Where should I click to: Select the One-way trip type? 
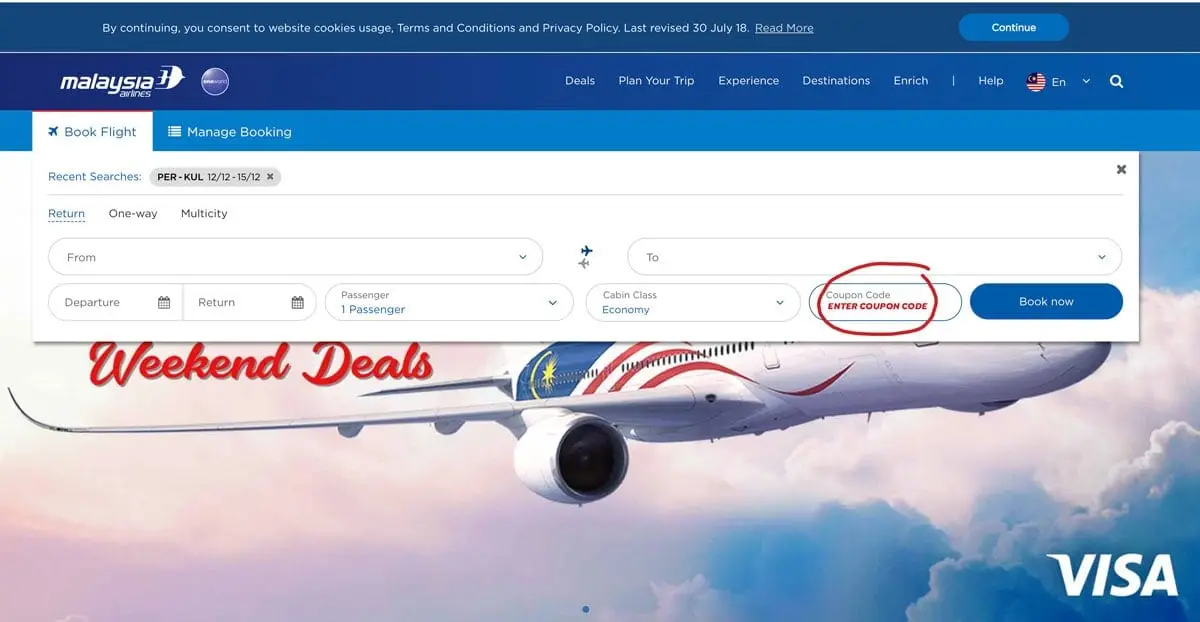click(133, 213)
